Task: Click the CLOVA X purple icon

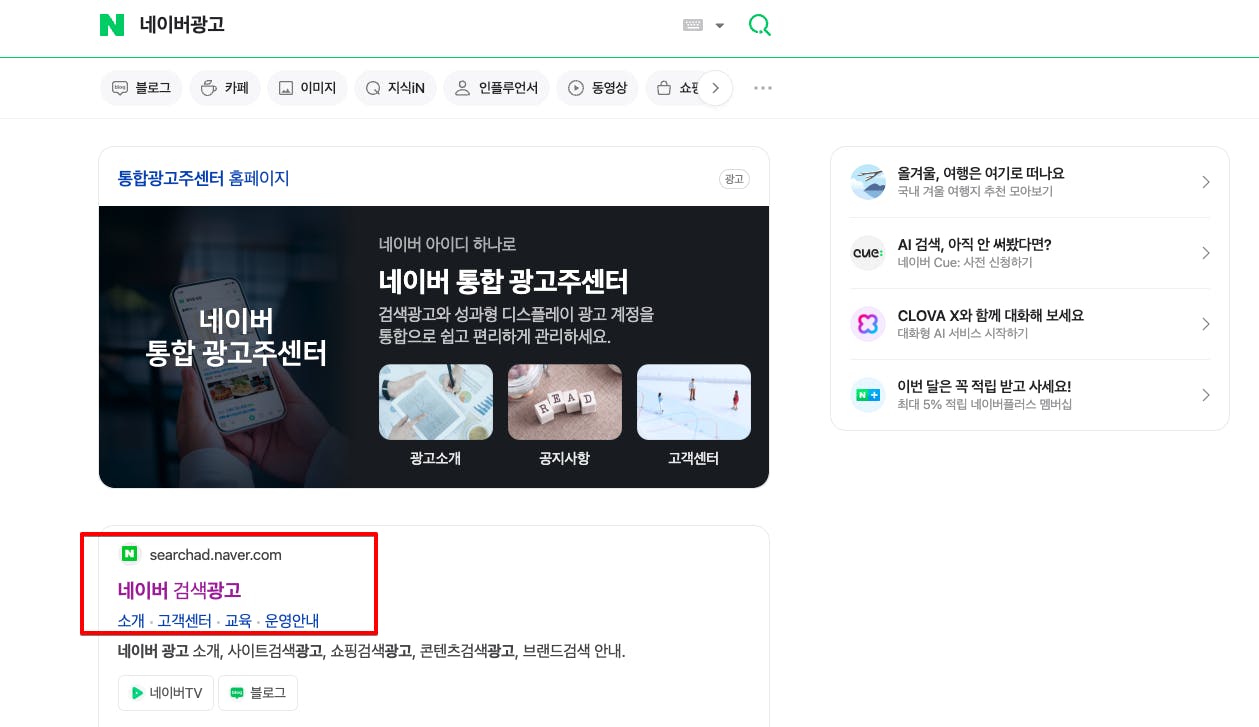Action: (x=868, y=324)
